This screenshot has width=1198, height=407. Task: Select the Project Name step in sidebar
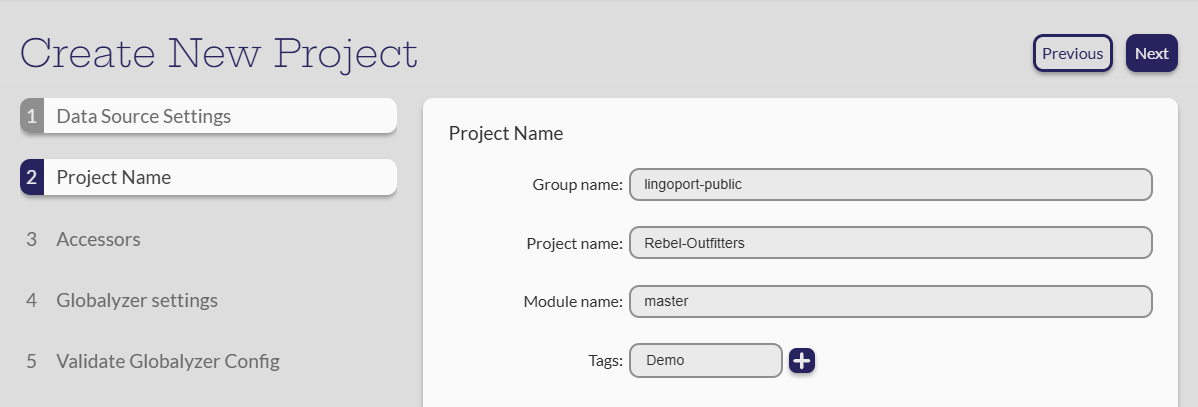(113, 178)
